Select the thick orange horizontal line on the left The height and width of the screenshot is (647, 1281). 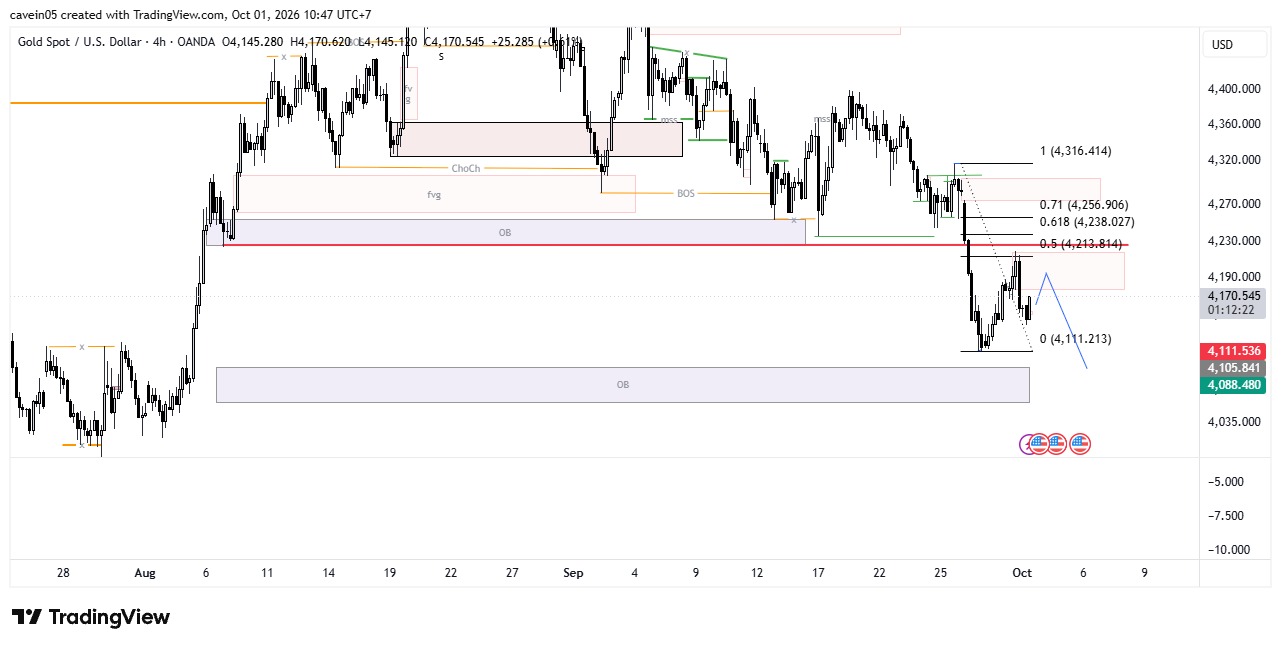(x=138, y=102)
